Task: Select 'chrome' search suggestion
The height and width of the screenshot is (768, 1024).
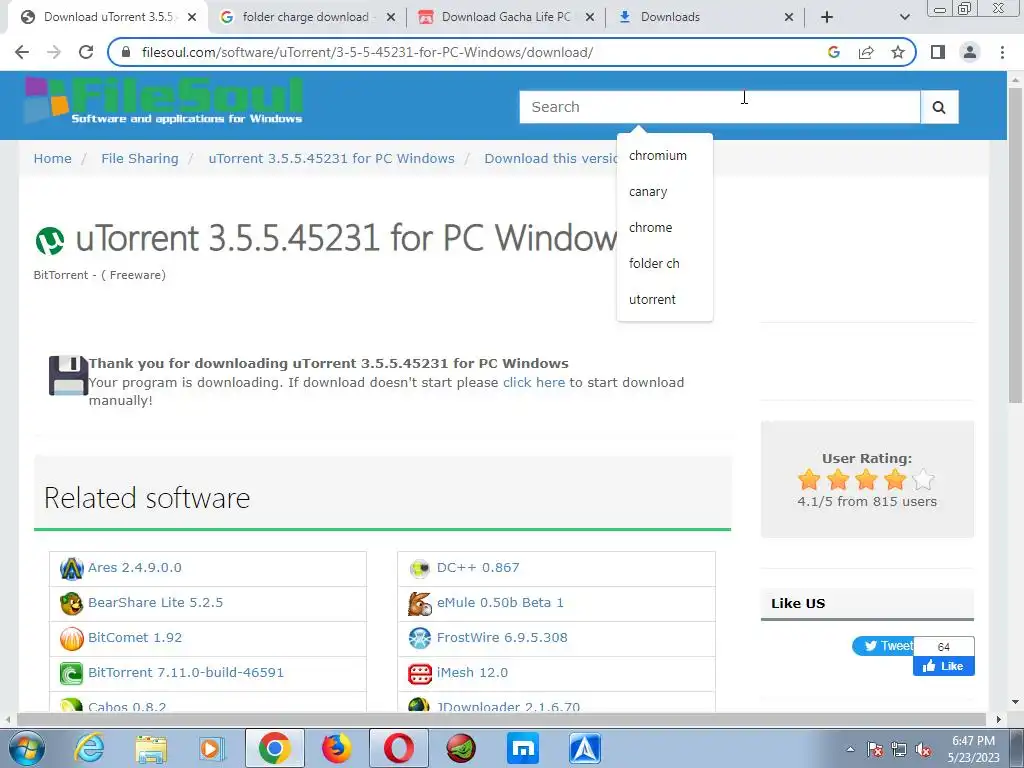Action: (665, 228)
